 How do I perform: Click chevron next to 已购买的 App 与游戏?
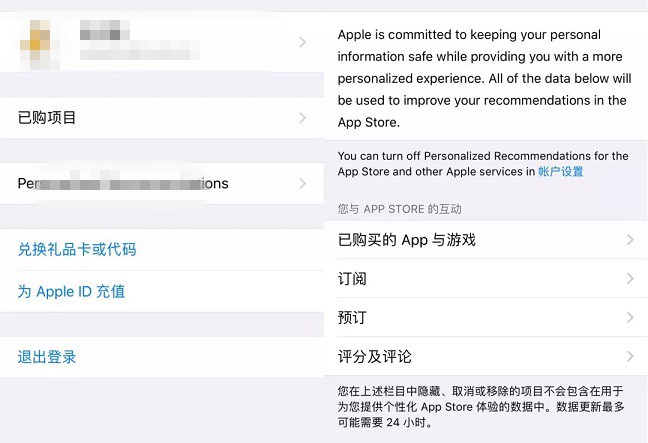tap(630, 240)
